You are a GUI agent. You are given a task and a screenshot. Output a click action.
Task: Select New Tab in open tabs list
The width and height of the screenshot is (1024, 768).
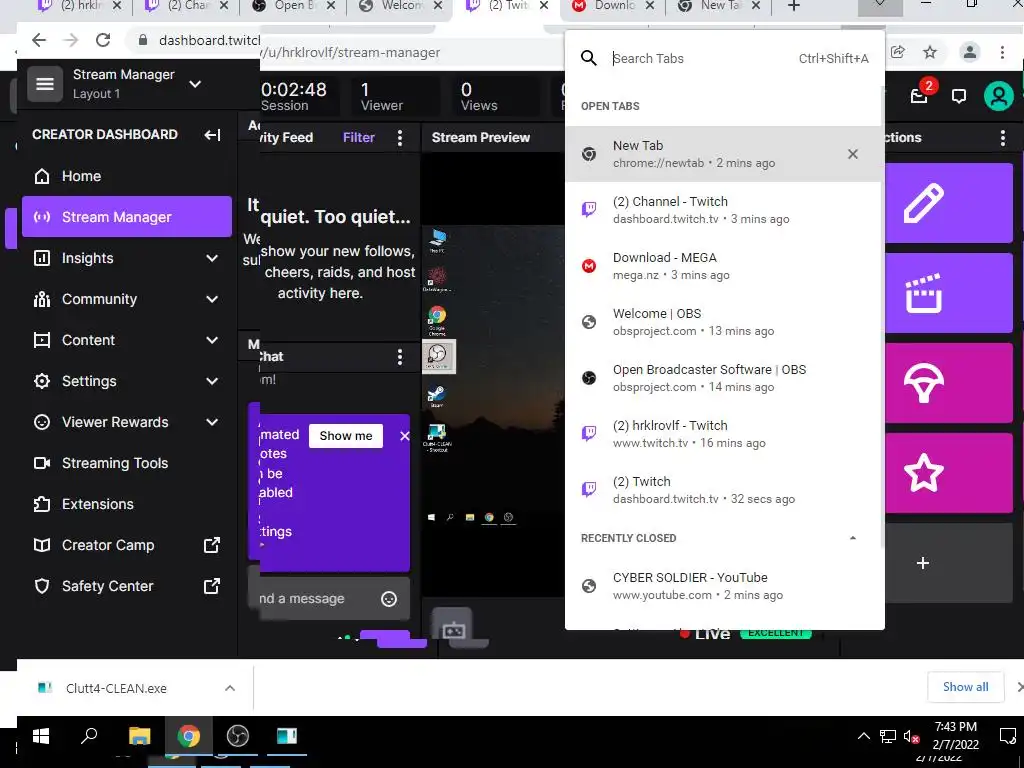point(724,154)
